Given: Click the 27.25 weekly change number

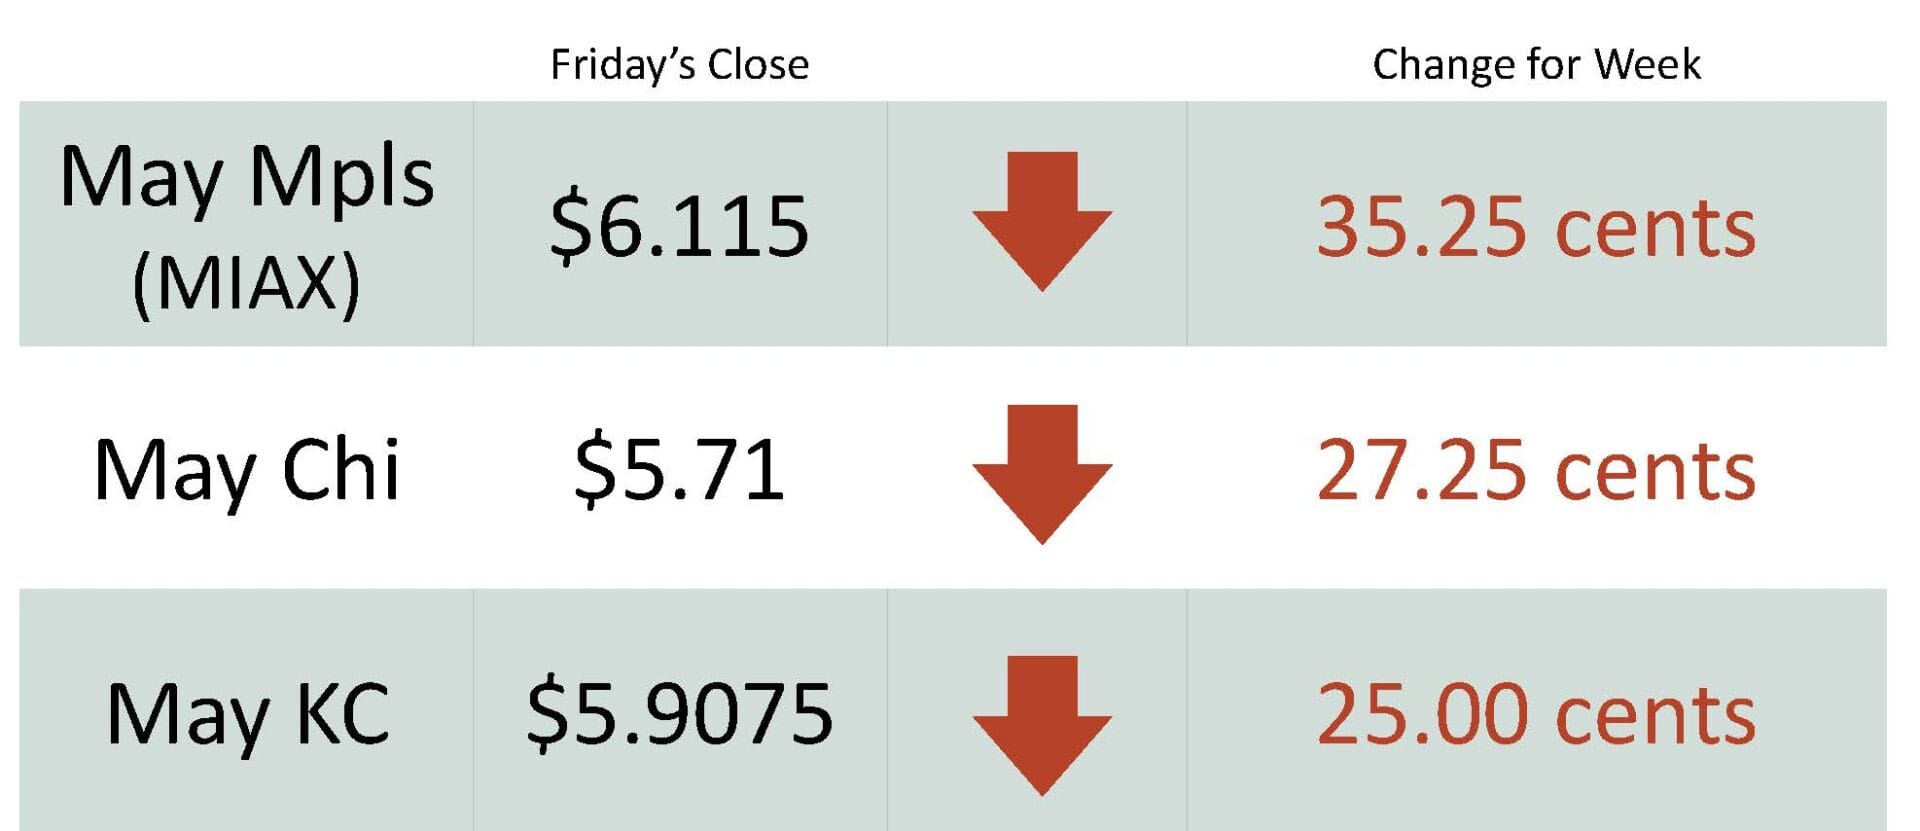Looking at the screenshot, I should pyautogui.click(x=1422, y=470).
